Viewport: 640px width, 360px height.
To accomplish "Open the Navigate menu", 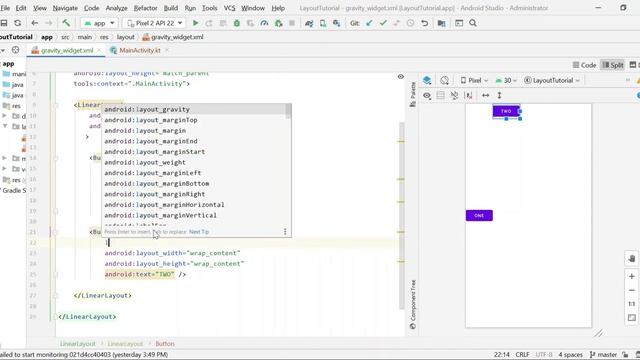I will tap(65, 8).
